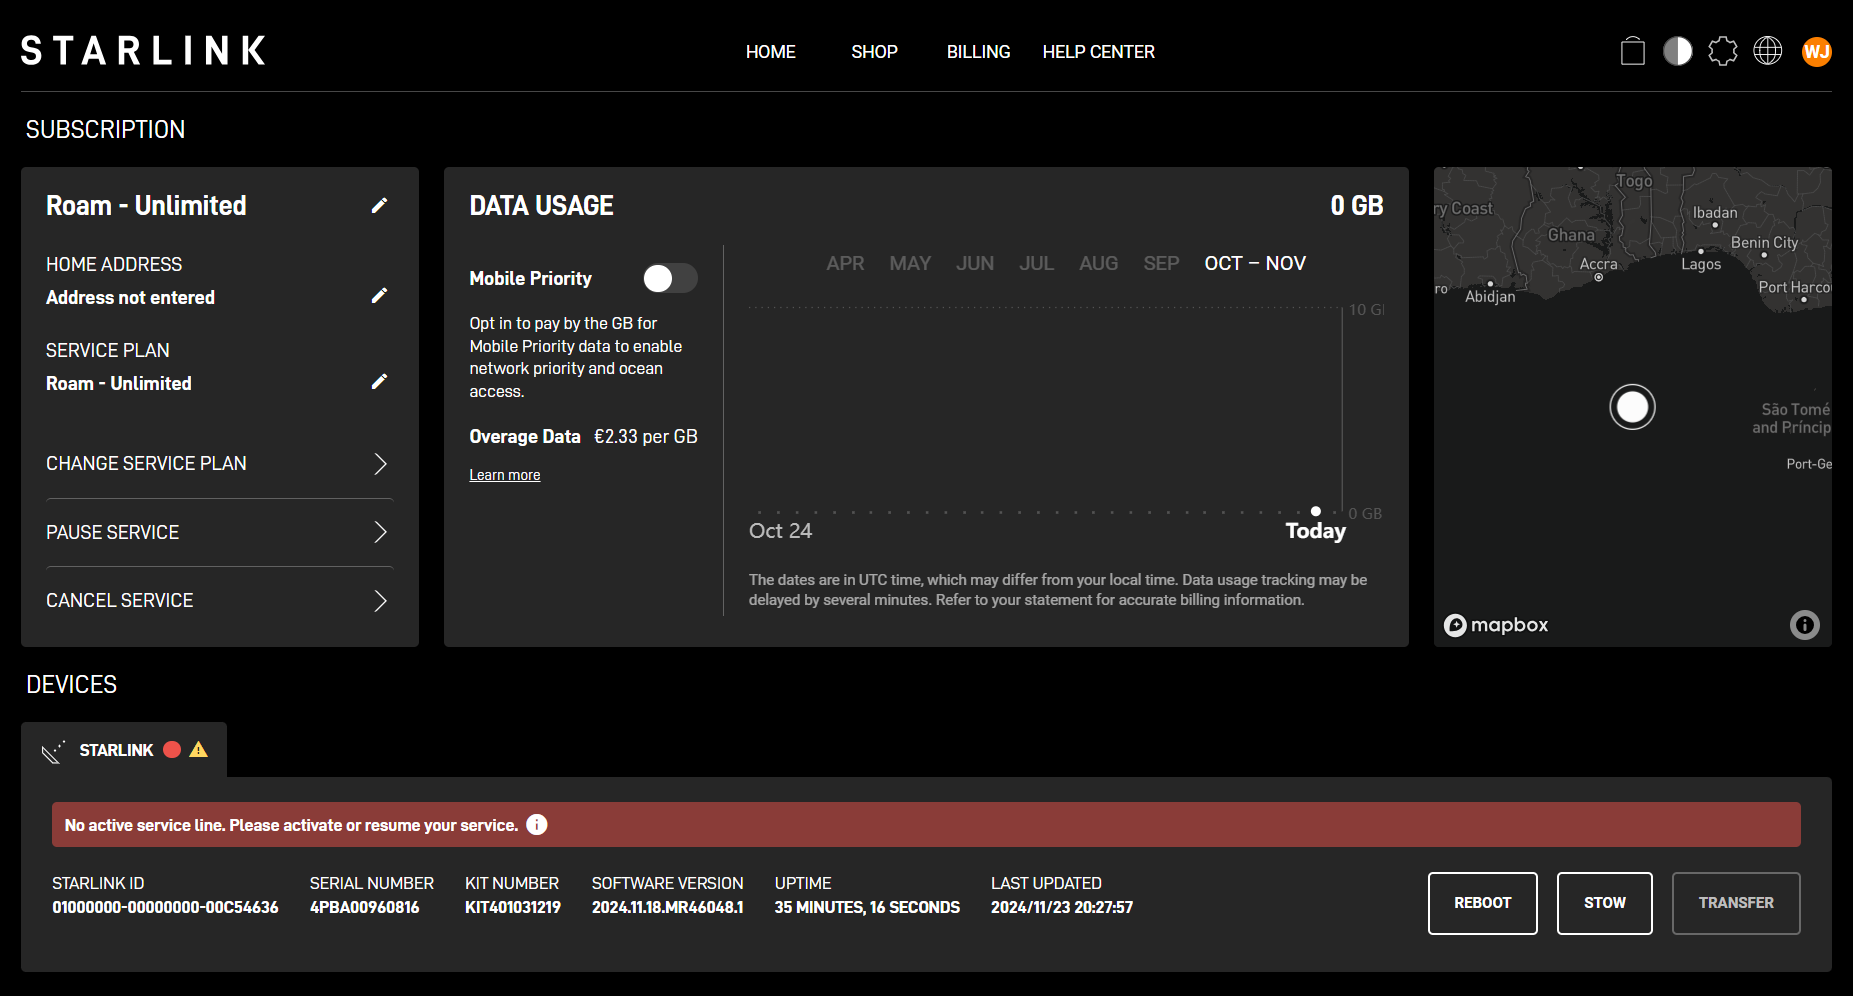The width and height of the screenshot is (1853, 996).
Task: Click the Stow button
Action: (1604, 903)
